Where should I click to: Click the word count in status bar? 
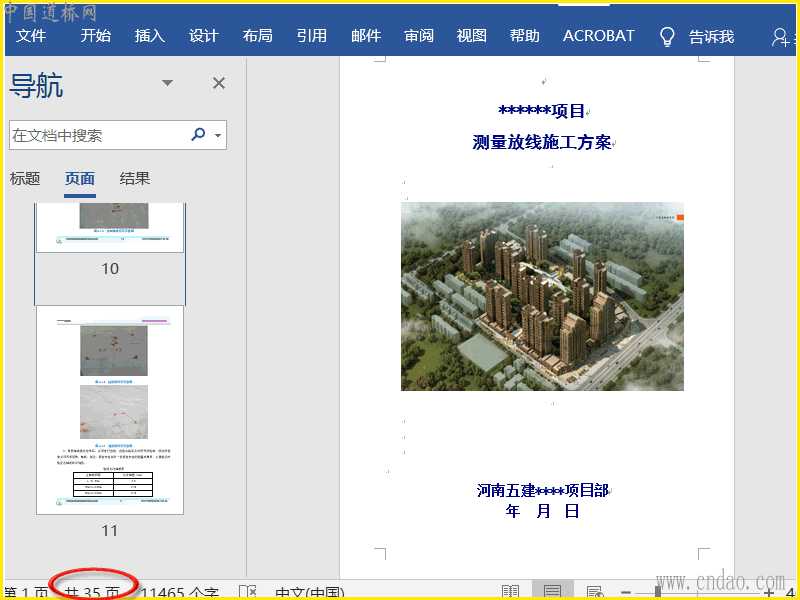pos(180,593)
